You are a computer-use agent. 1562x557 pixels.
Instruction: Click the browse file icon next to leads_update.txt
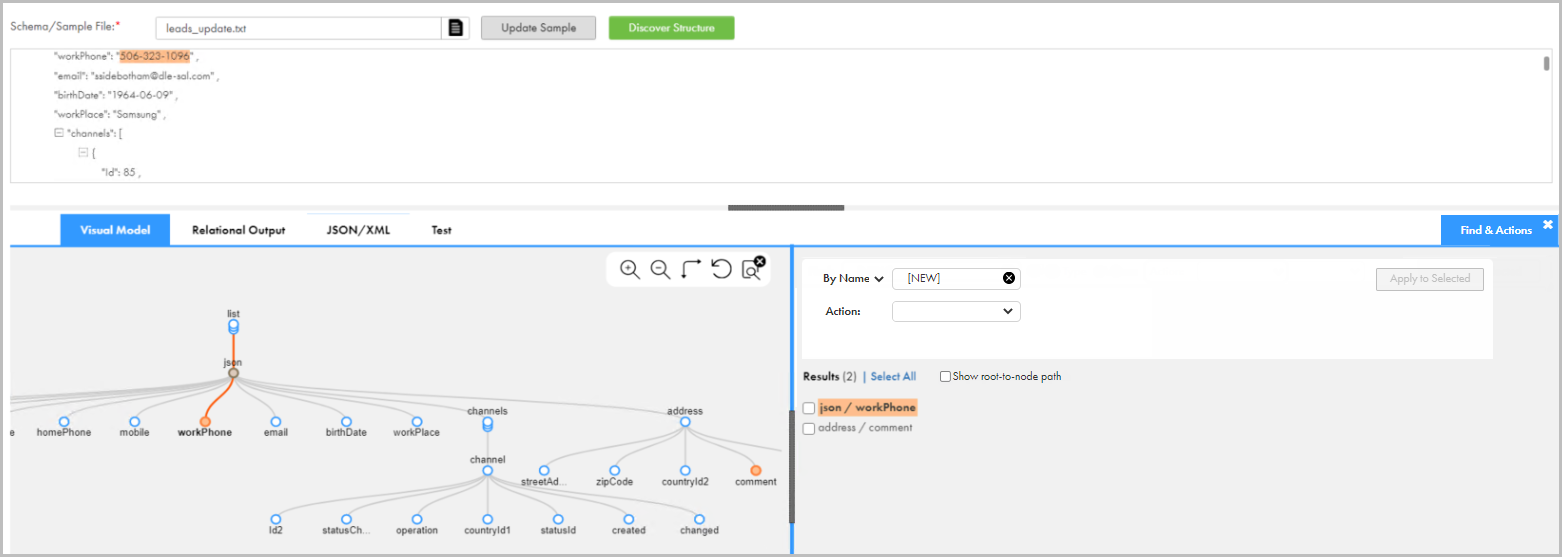(455, 28)
